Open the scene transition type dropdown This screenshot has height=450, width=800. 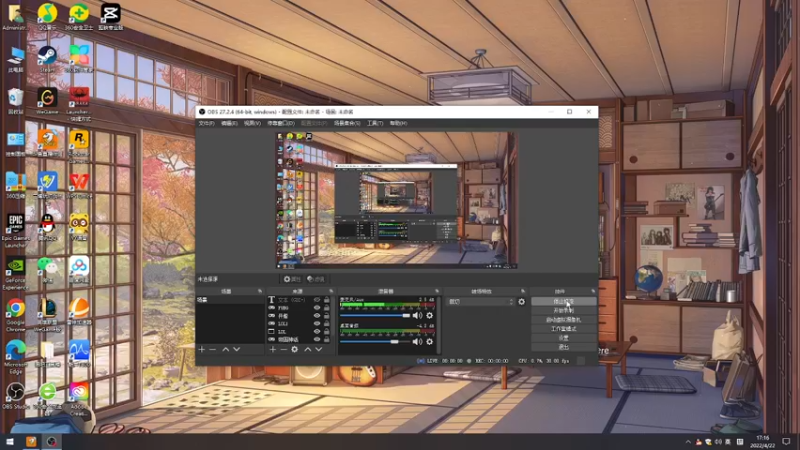(481, 302)
